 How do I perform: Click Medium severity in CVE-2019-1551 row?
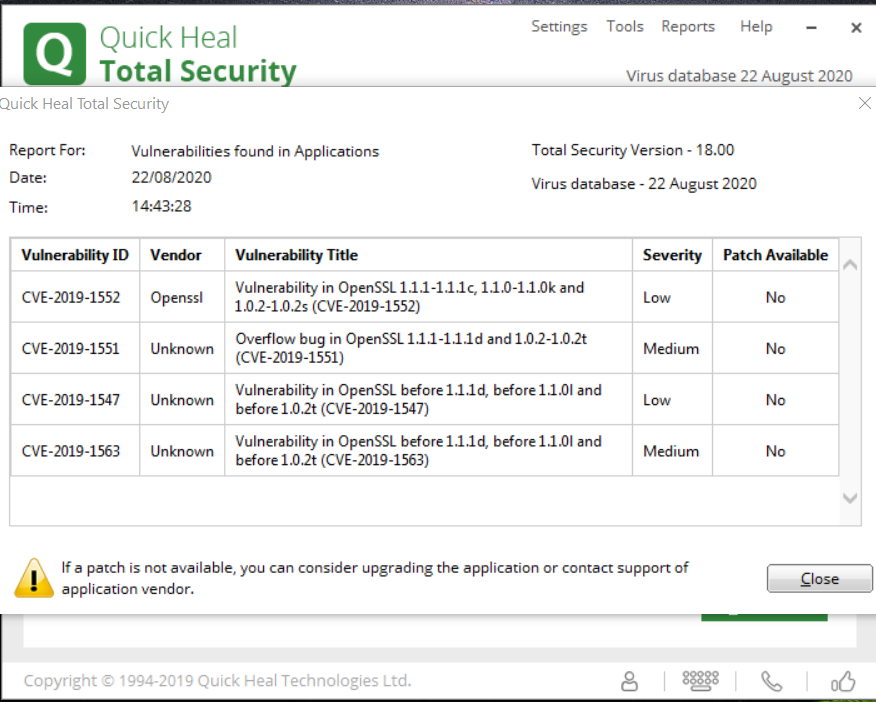coord(671,349)
